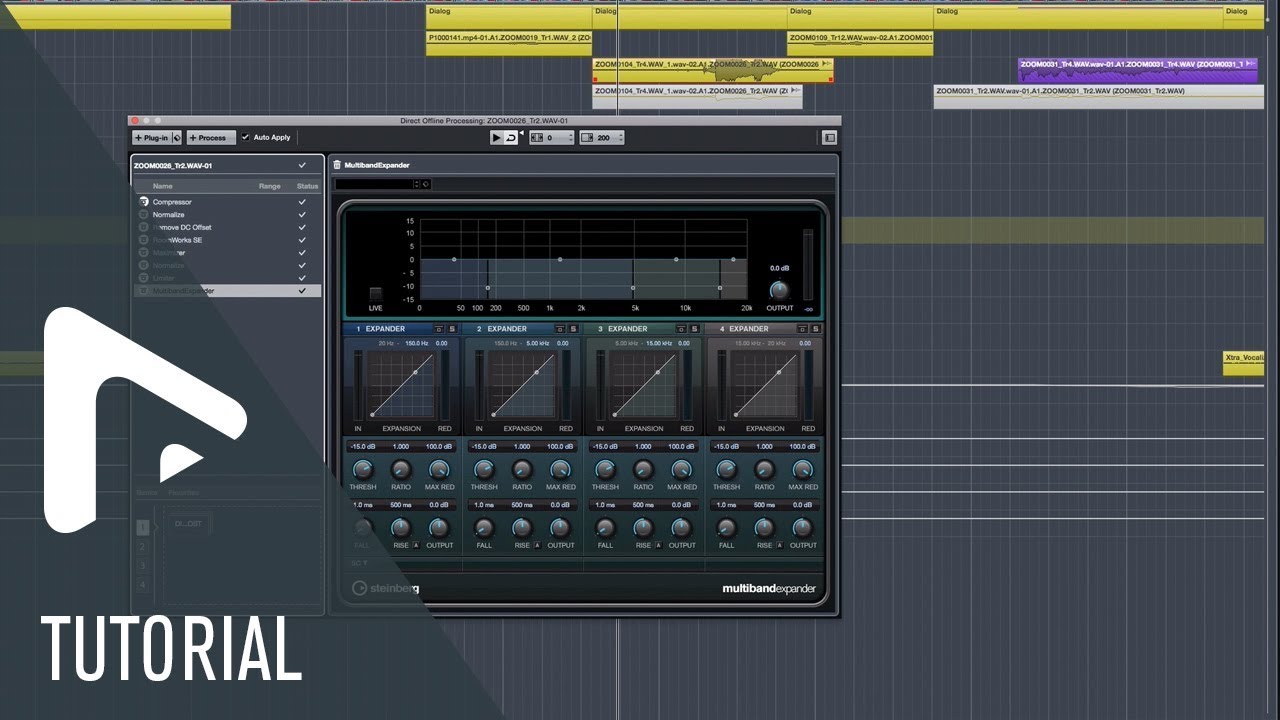
Task: Select the Xtra_Vocal clip at right edge
Action: click(x=1244, y=363)
